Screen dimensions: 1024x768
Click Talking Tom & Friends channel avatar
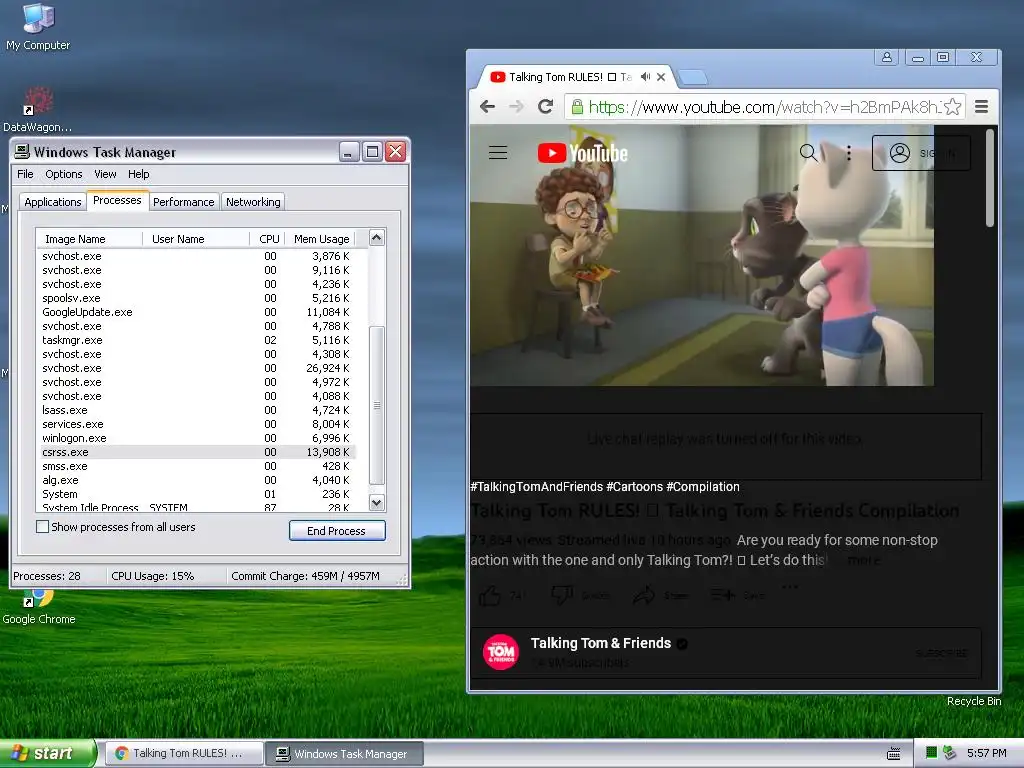coord(501,652)
